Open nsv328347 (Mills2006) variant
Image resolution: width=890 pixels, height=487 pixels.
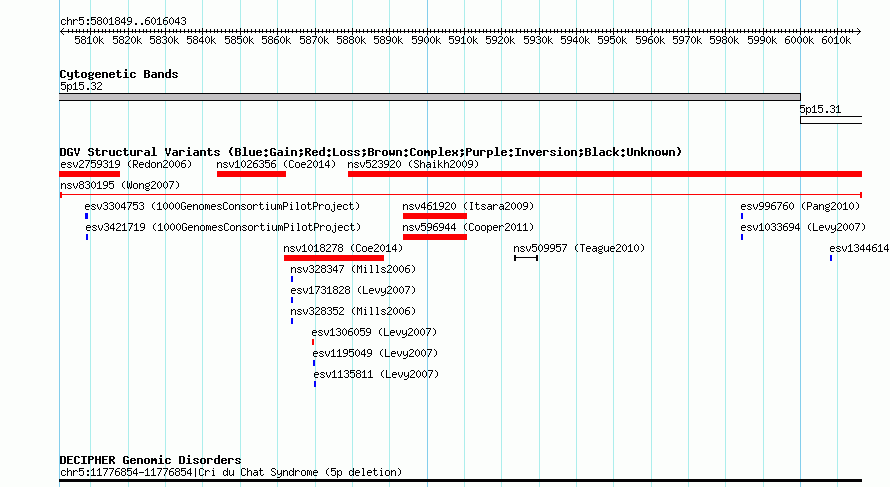353,270
